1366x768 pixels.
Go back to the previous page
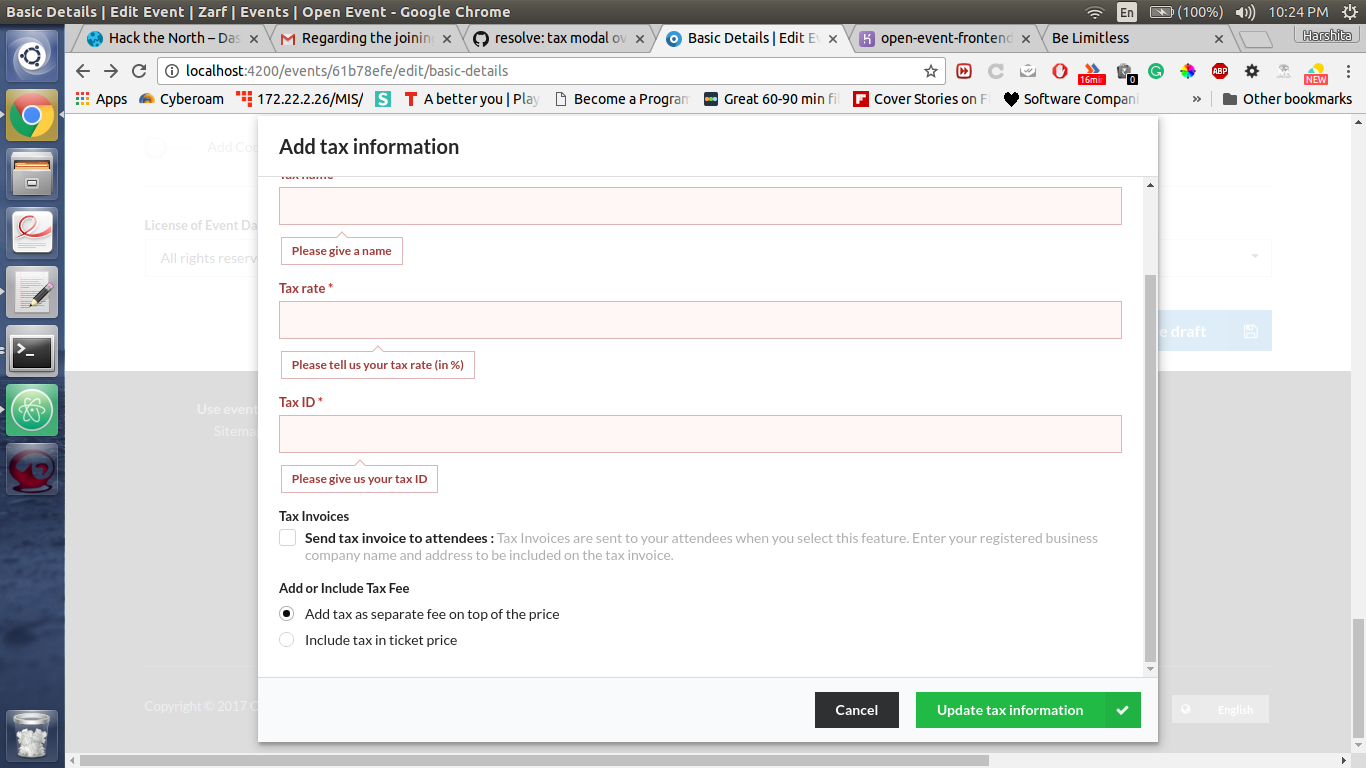point(83,71)
